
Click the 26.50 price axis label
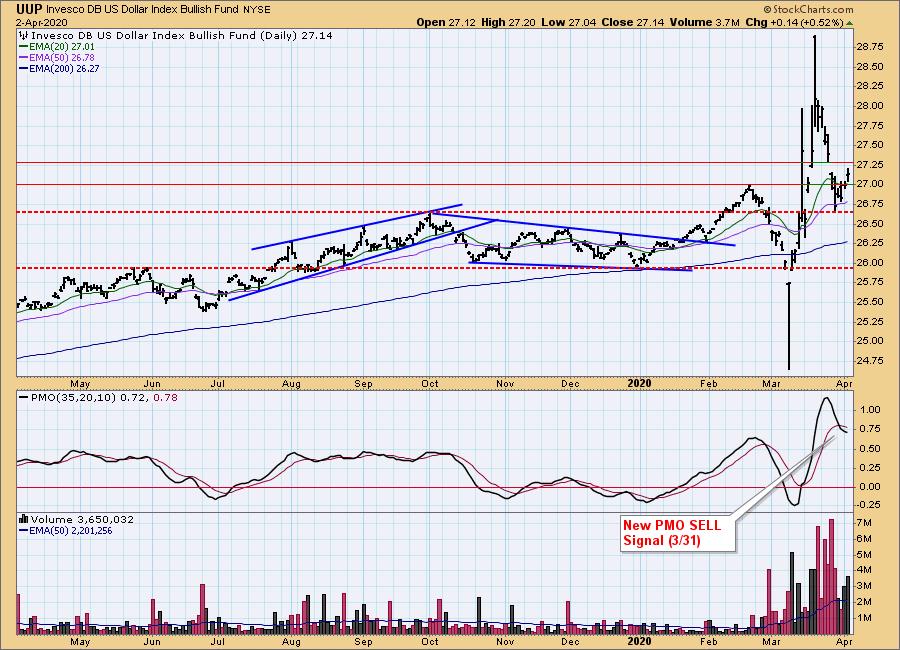pyautogui.click(x=870, y=223)
